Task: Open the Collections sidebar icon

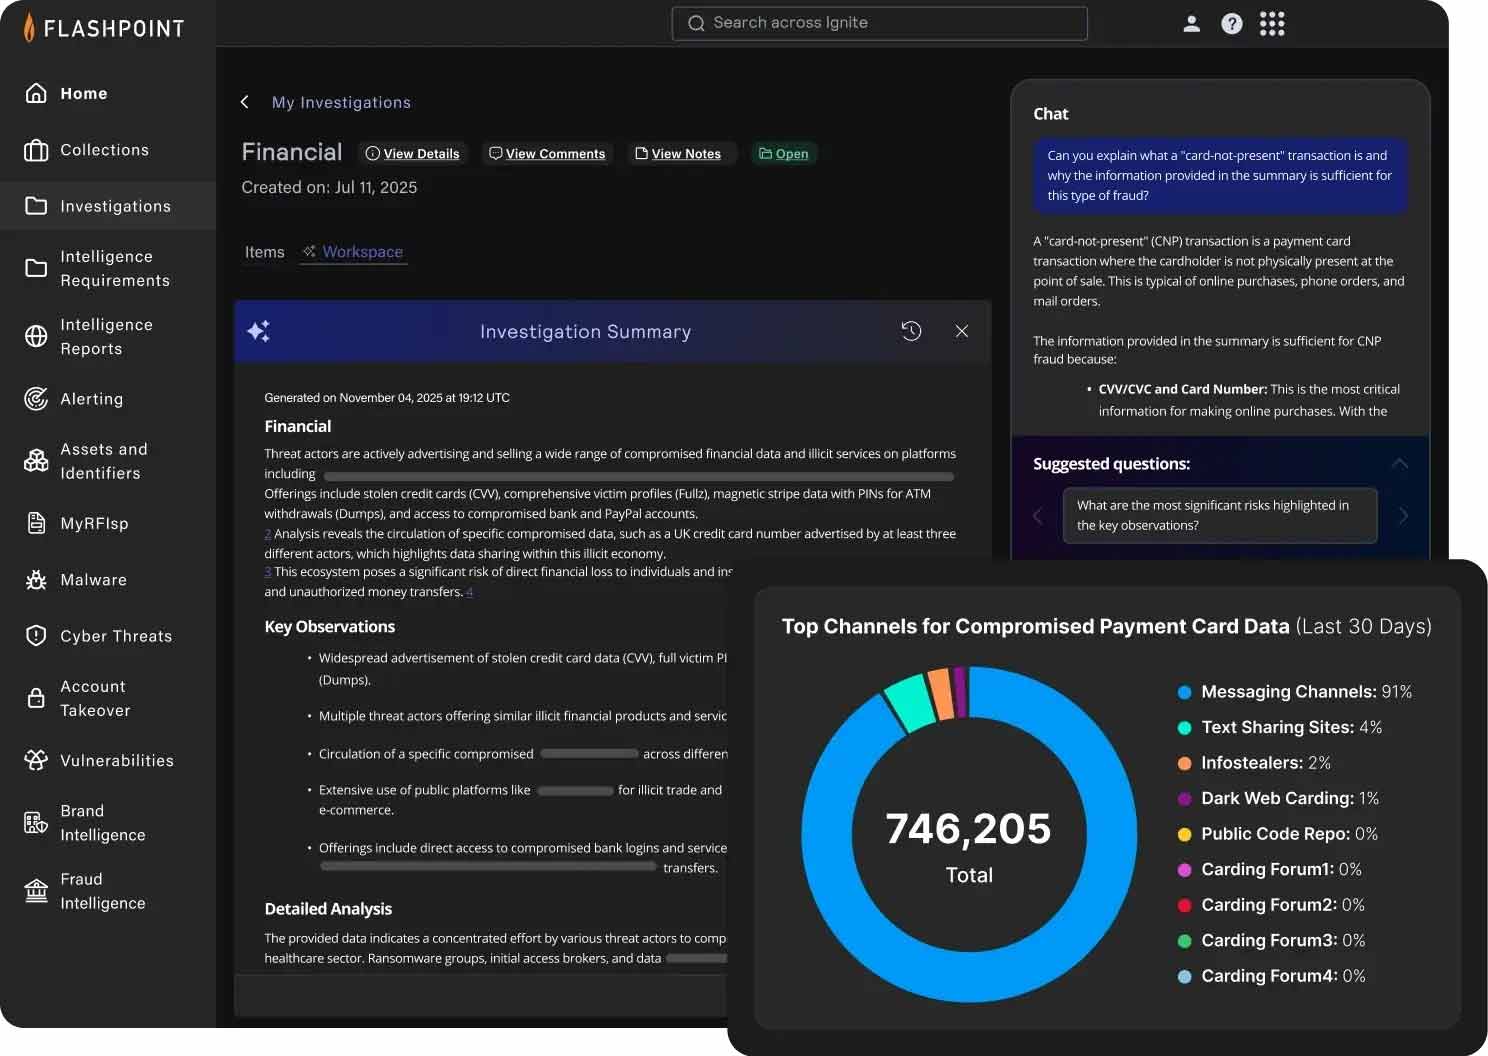Action: point(36,150)
